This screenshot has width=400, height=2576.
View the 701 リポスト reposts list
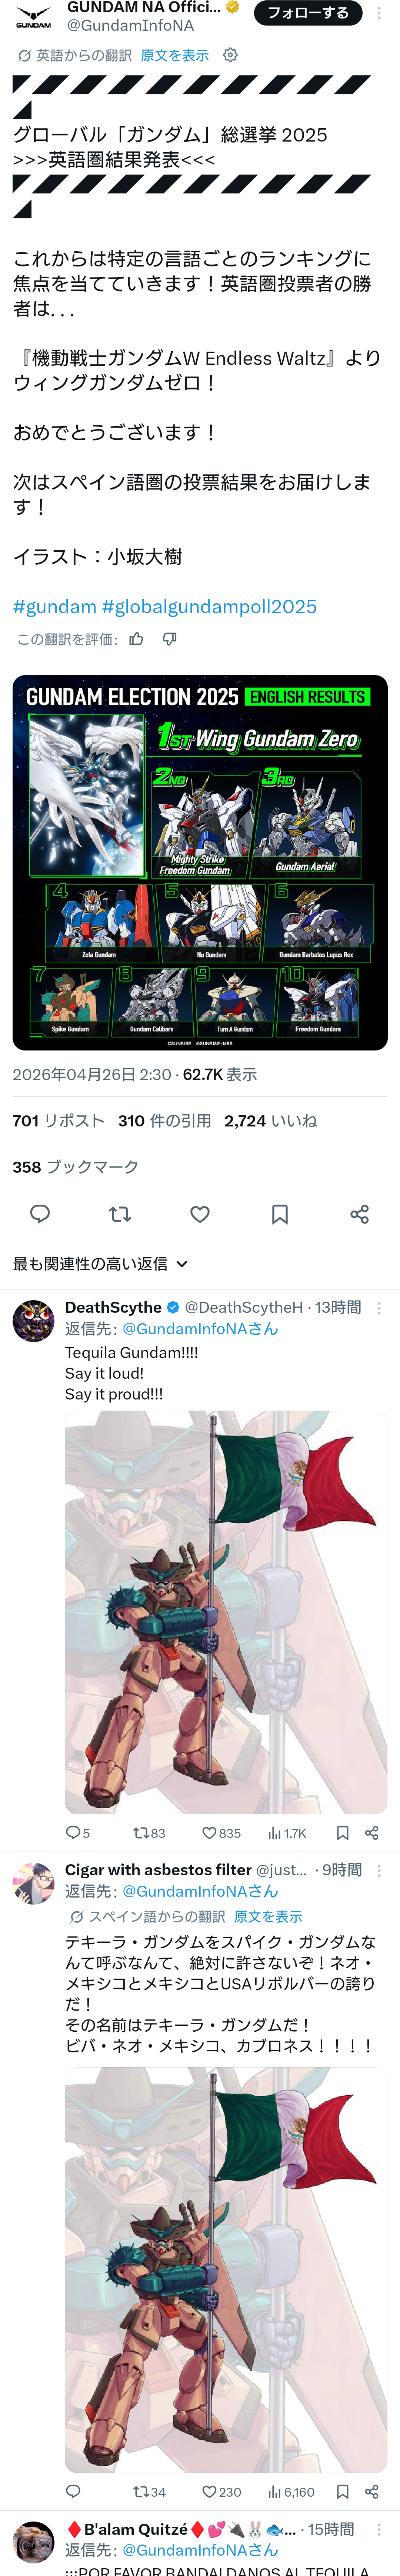click(x=58, y=1121)
